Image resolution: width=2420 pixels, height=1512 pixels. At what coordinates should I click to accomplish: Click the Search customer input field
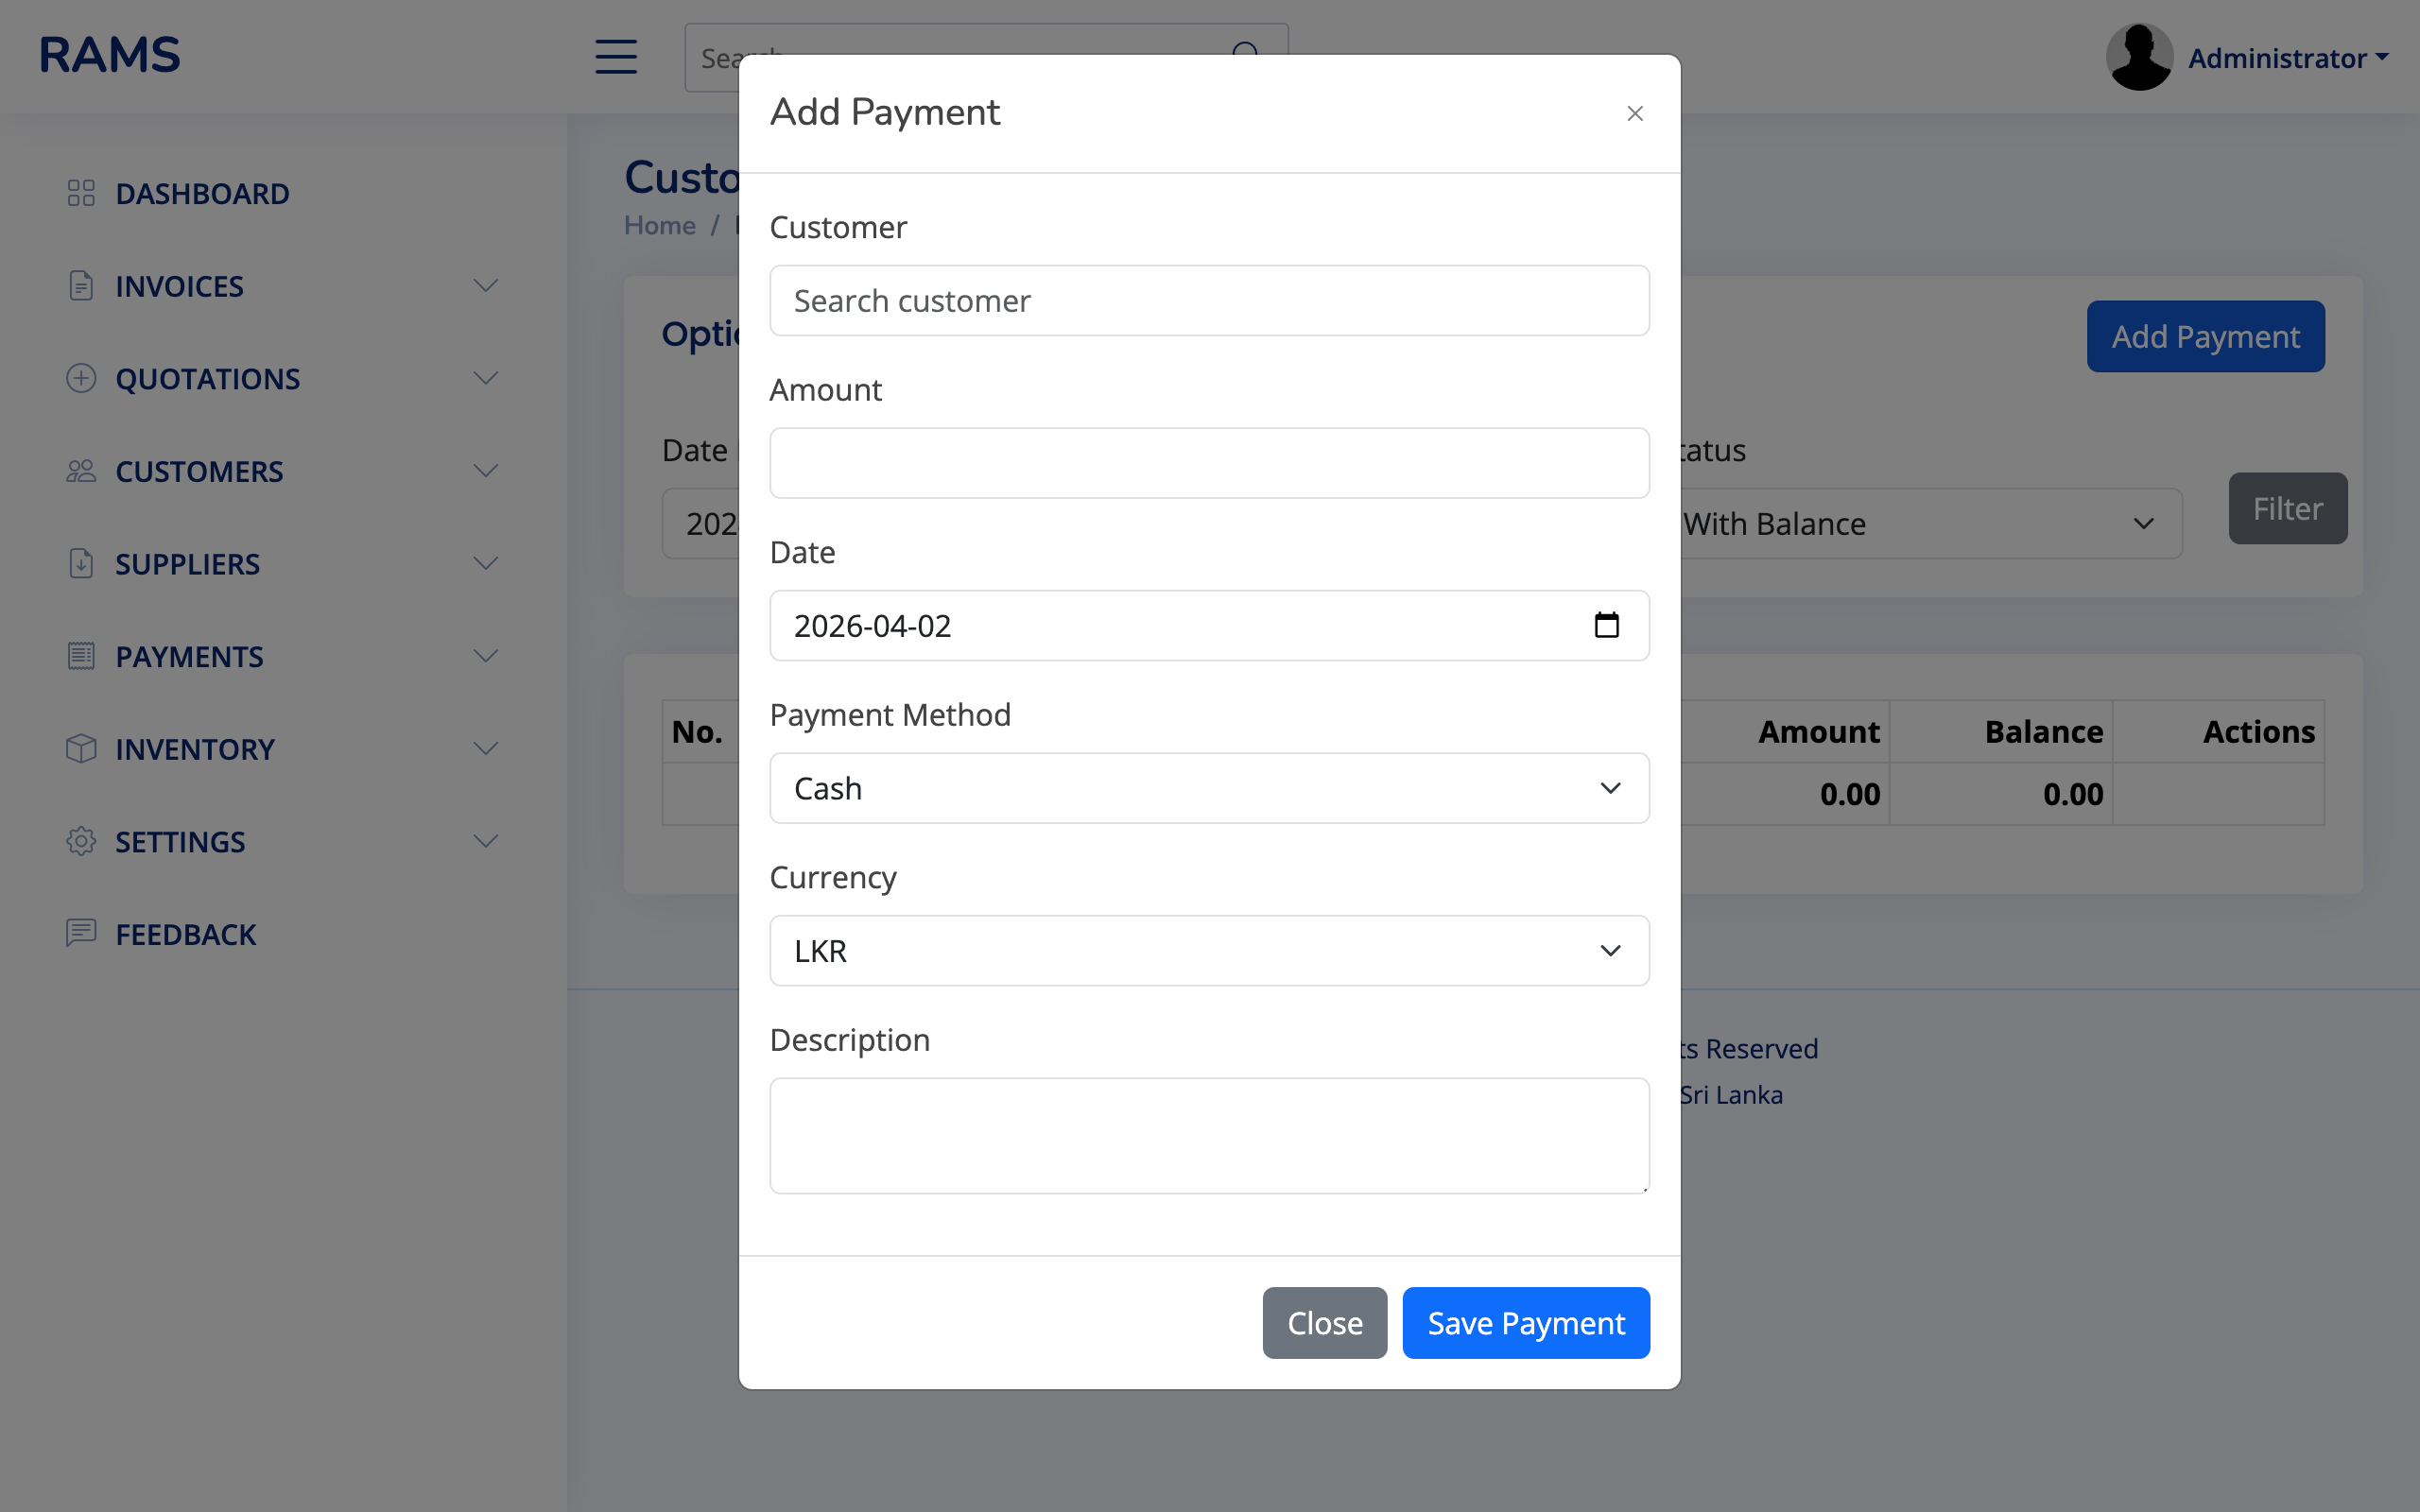coord(1208,300)
